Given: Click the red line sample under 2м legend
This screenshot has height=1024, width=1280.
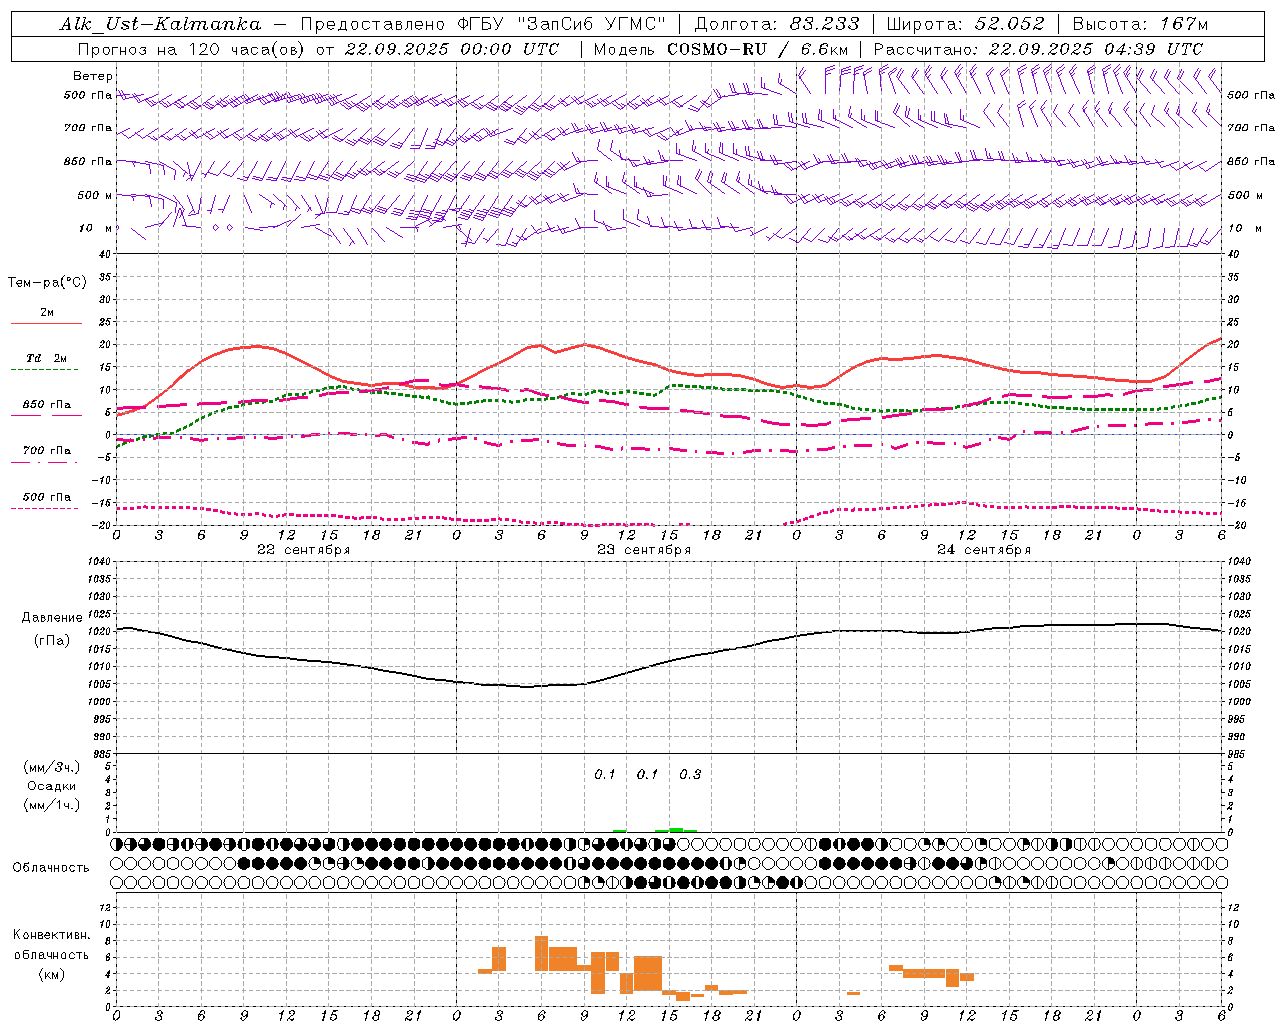Looking at the screenshot, I should pyautogui.click(x=46, y=324).
